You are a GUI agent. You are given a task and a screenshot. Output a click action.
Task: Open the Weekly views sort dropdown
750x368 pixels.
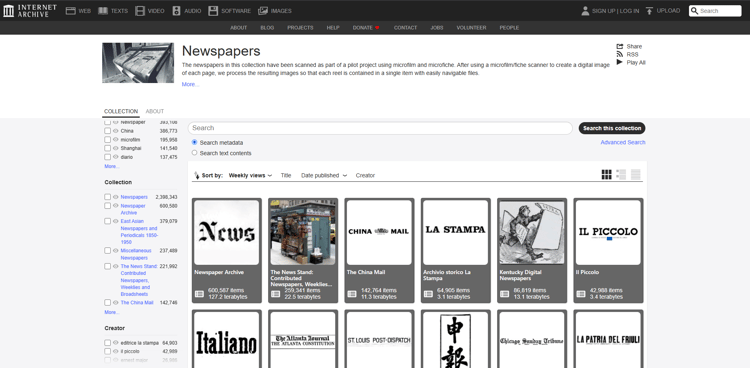coord(250,176)
